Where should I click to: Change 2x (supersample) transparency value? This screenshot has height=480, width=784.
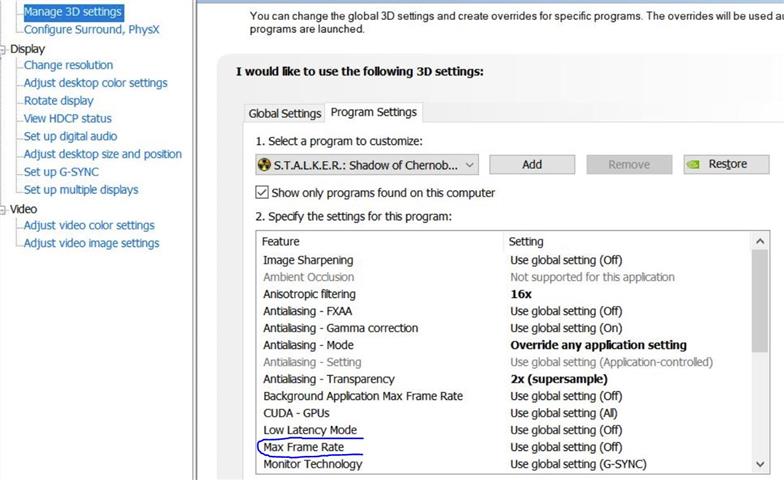coord(559,379)
